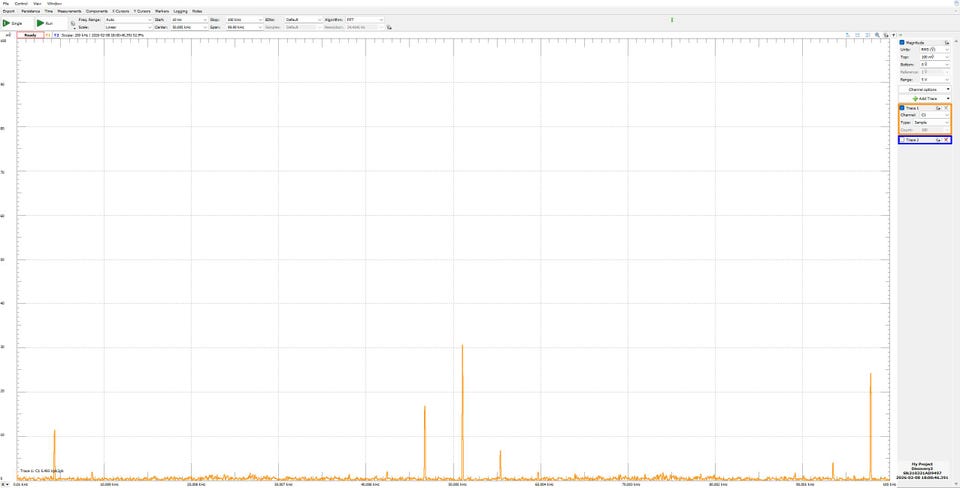Click the zoom magnifier icon above plot

(877, 35)
